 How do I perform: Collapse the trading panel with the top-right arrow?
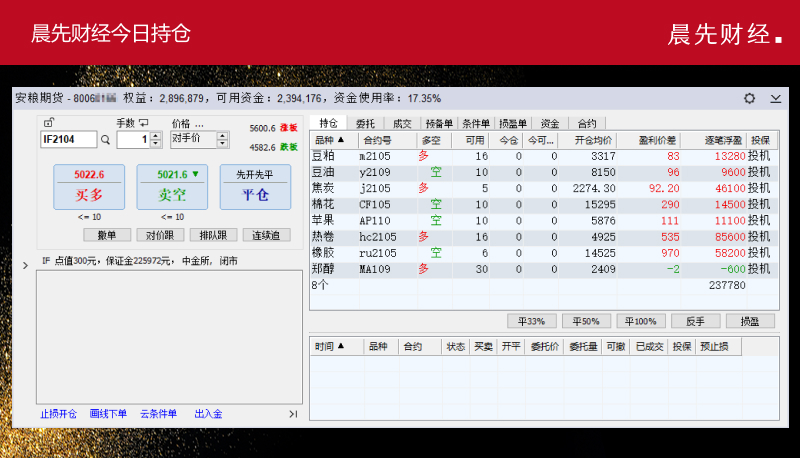click(x=775, y=99)
